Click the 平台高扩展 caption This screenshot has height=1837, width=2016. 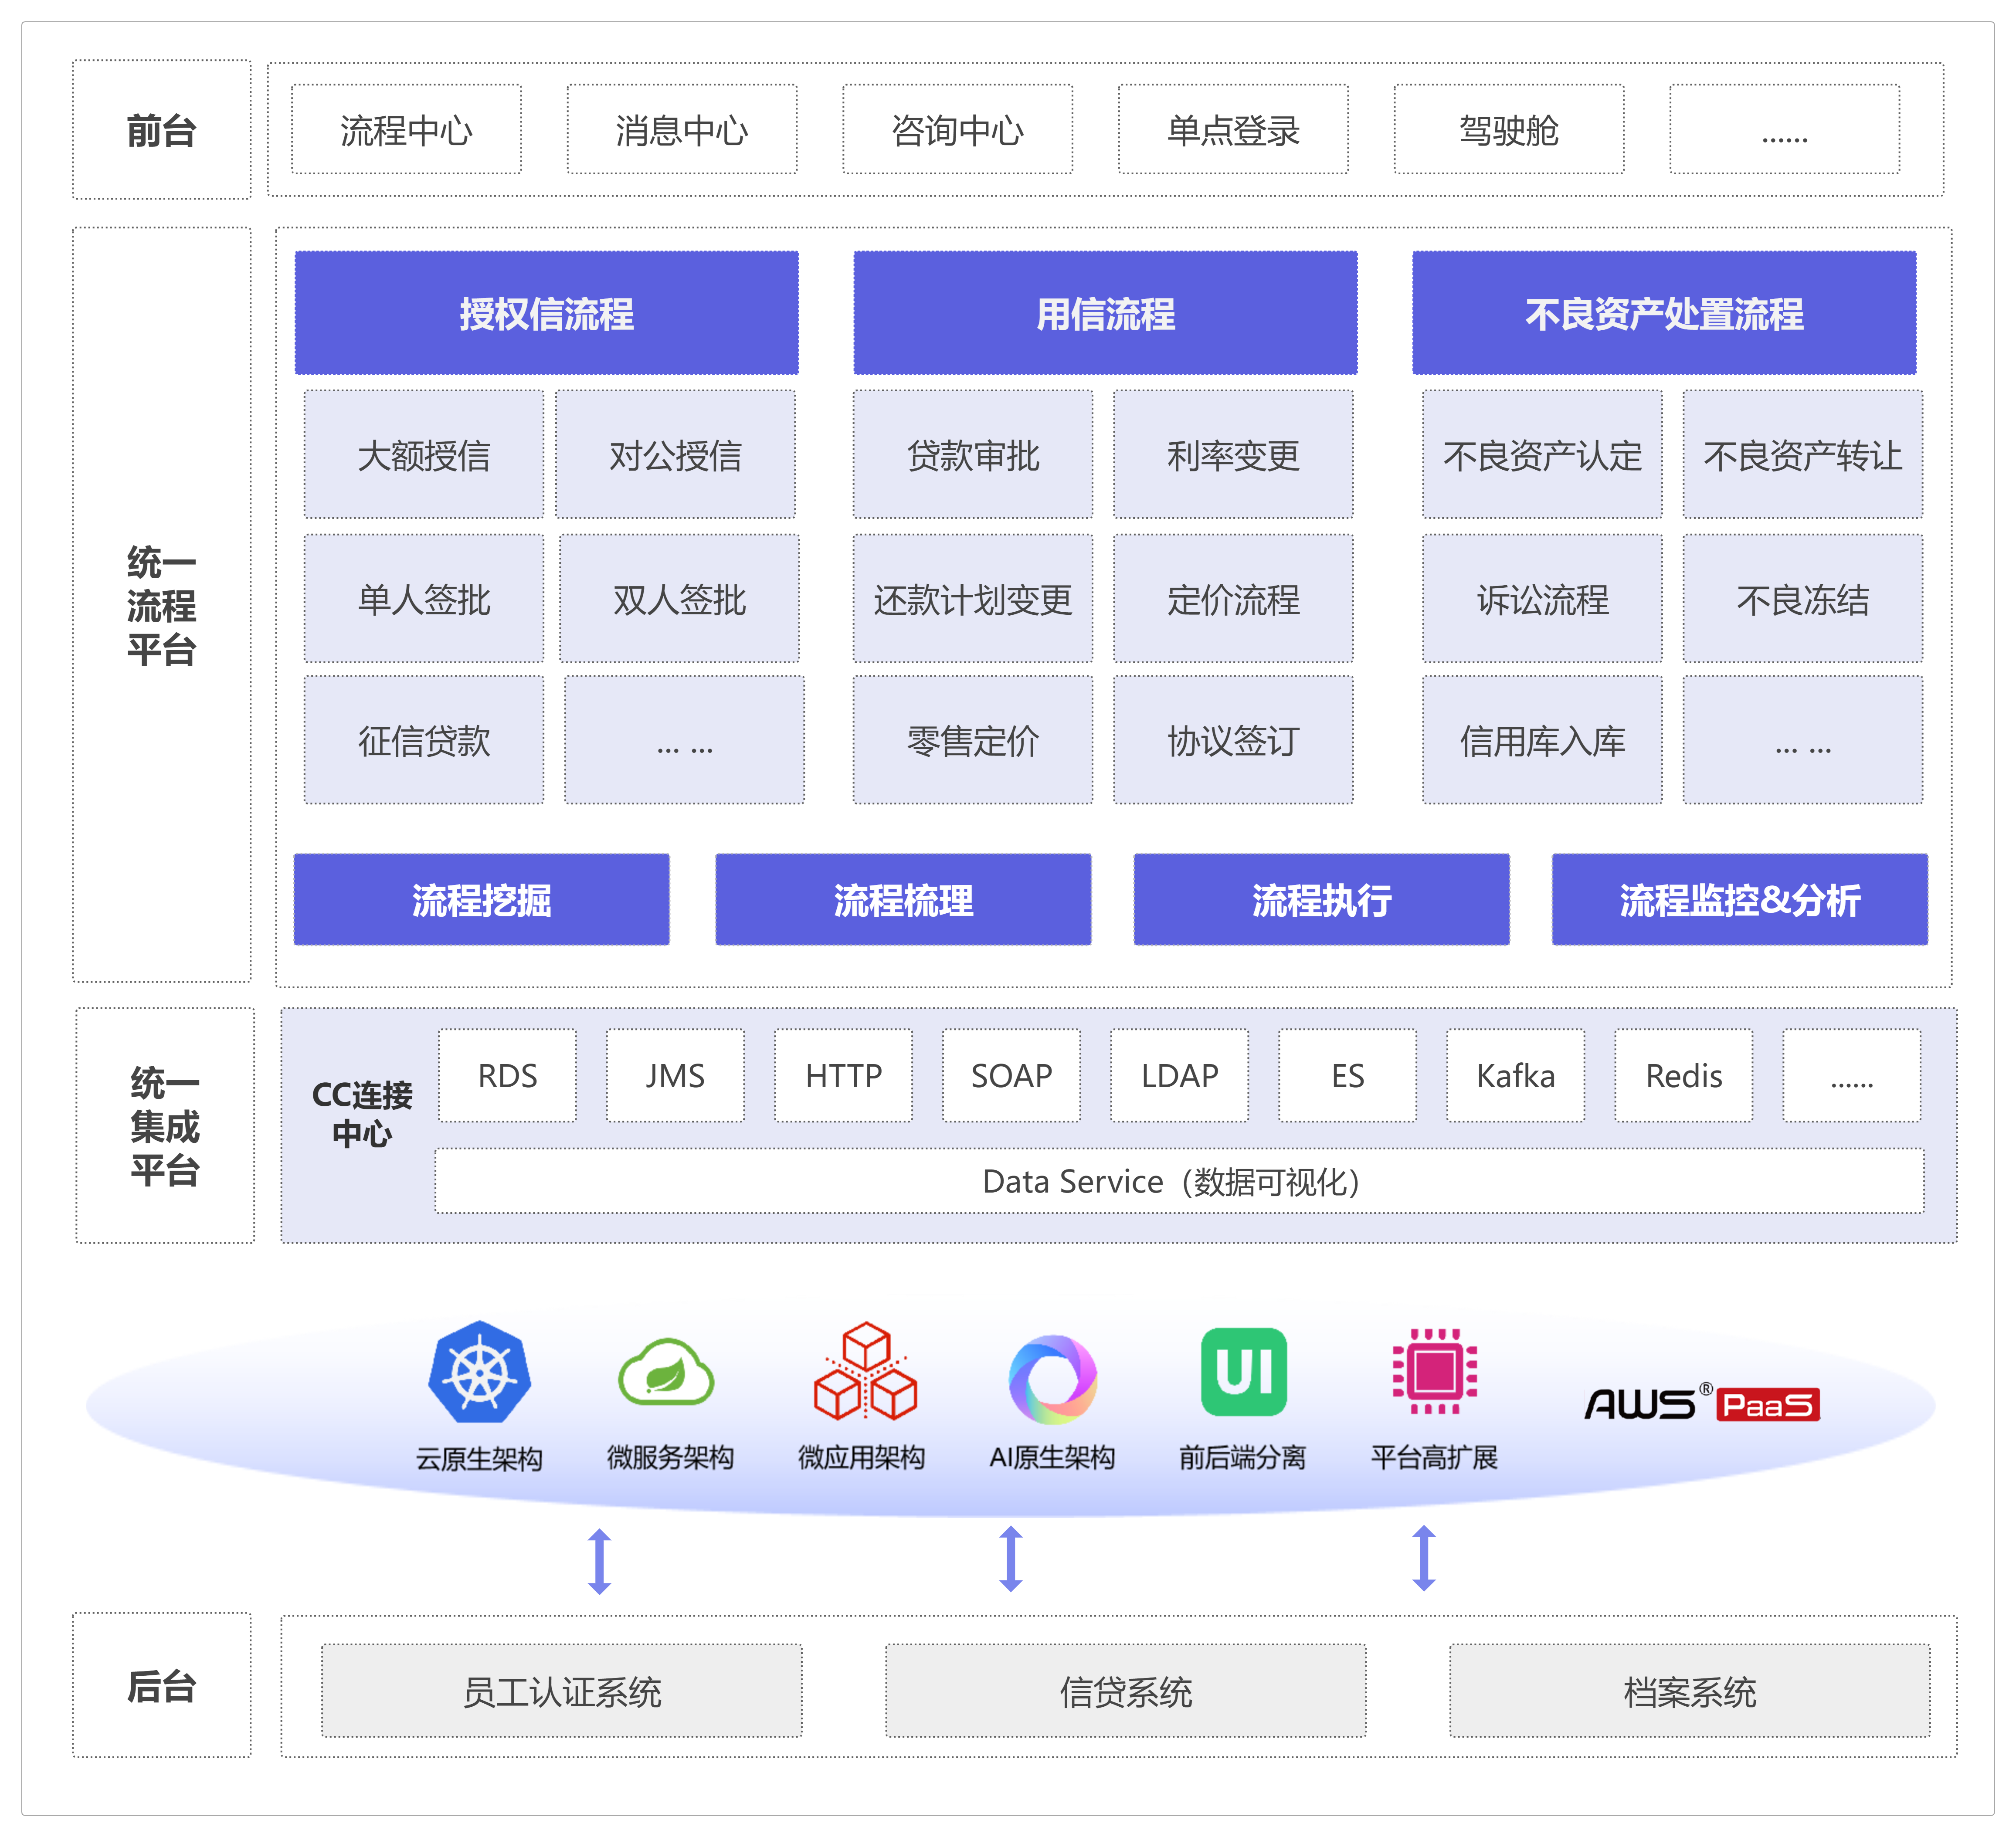coord(1434,1457)
